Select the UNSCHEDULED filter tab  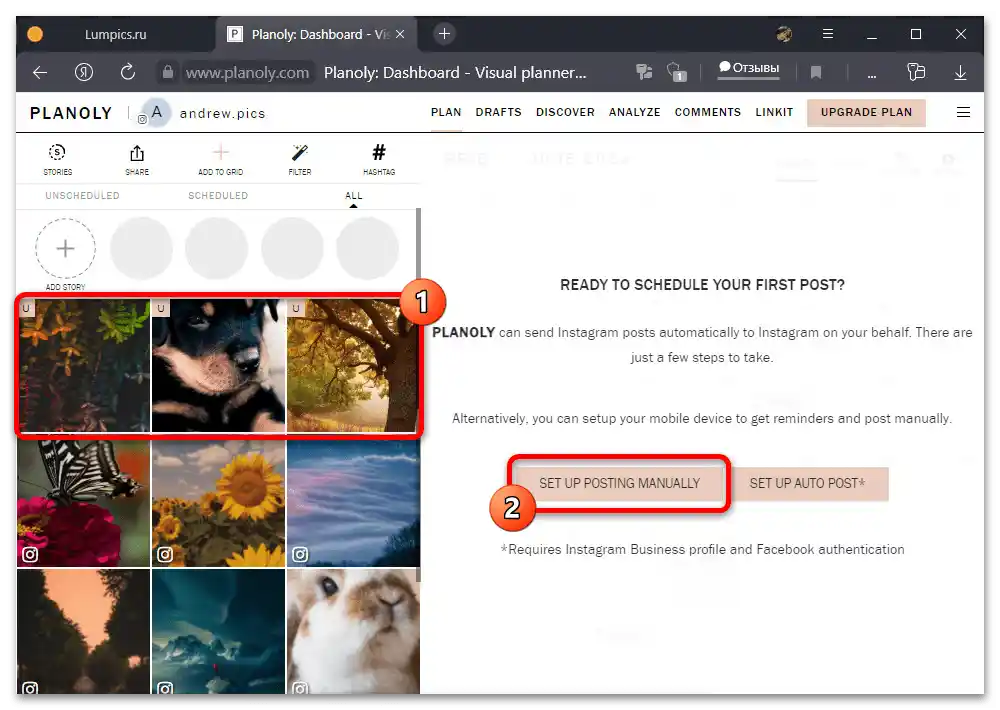(82, 196)
